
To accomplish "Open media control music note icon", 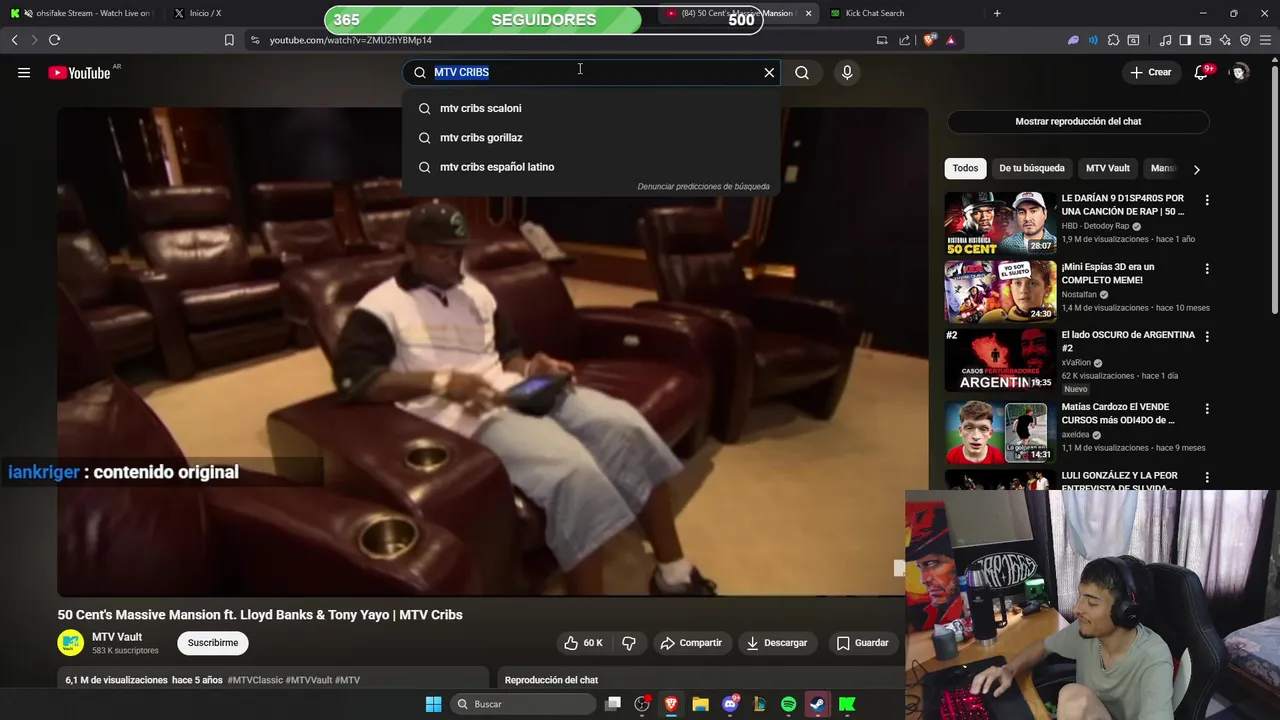I will click(1165, 40).
